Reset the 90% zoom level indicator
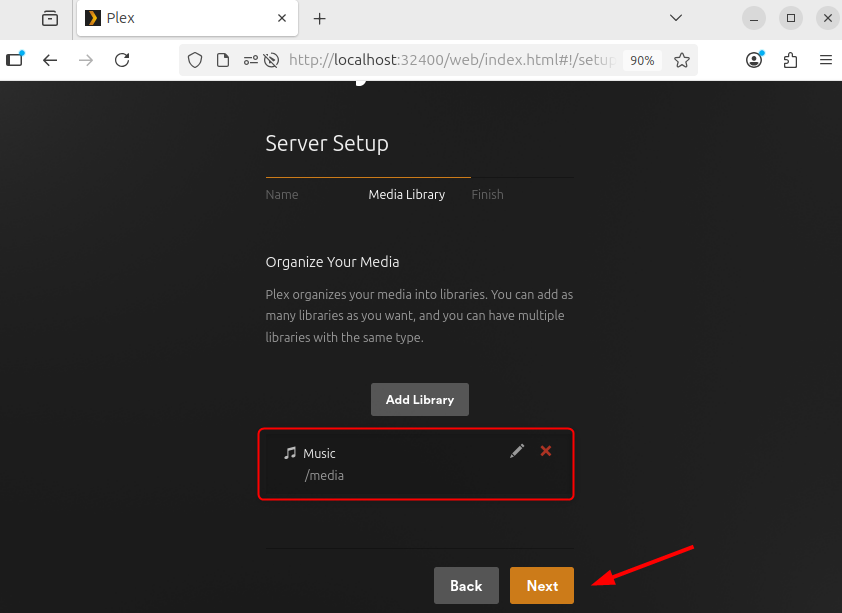This screenshot has width=842, height=613. click(x=642, y=60)
